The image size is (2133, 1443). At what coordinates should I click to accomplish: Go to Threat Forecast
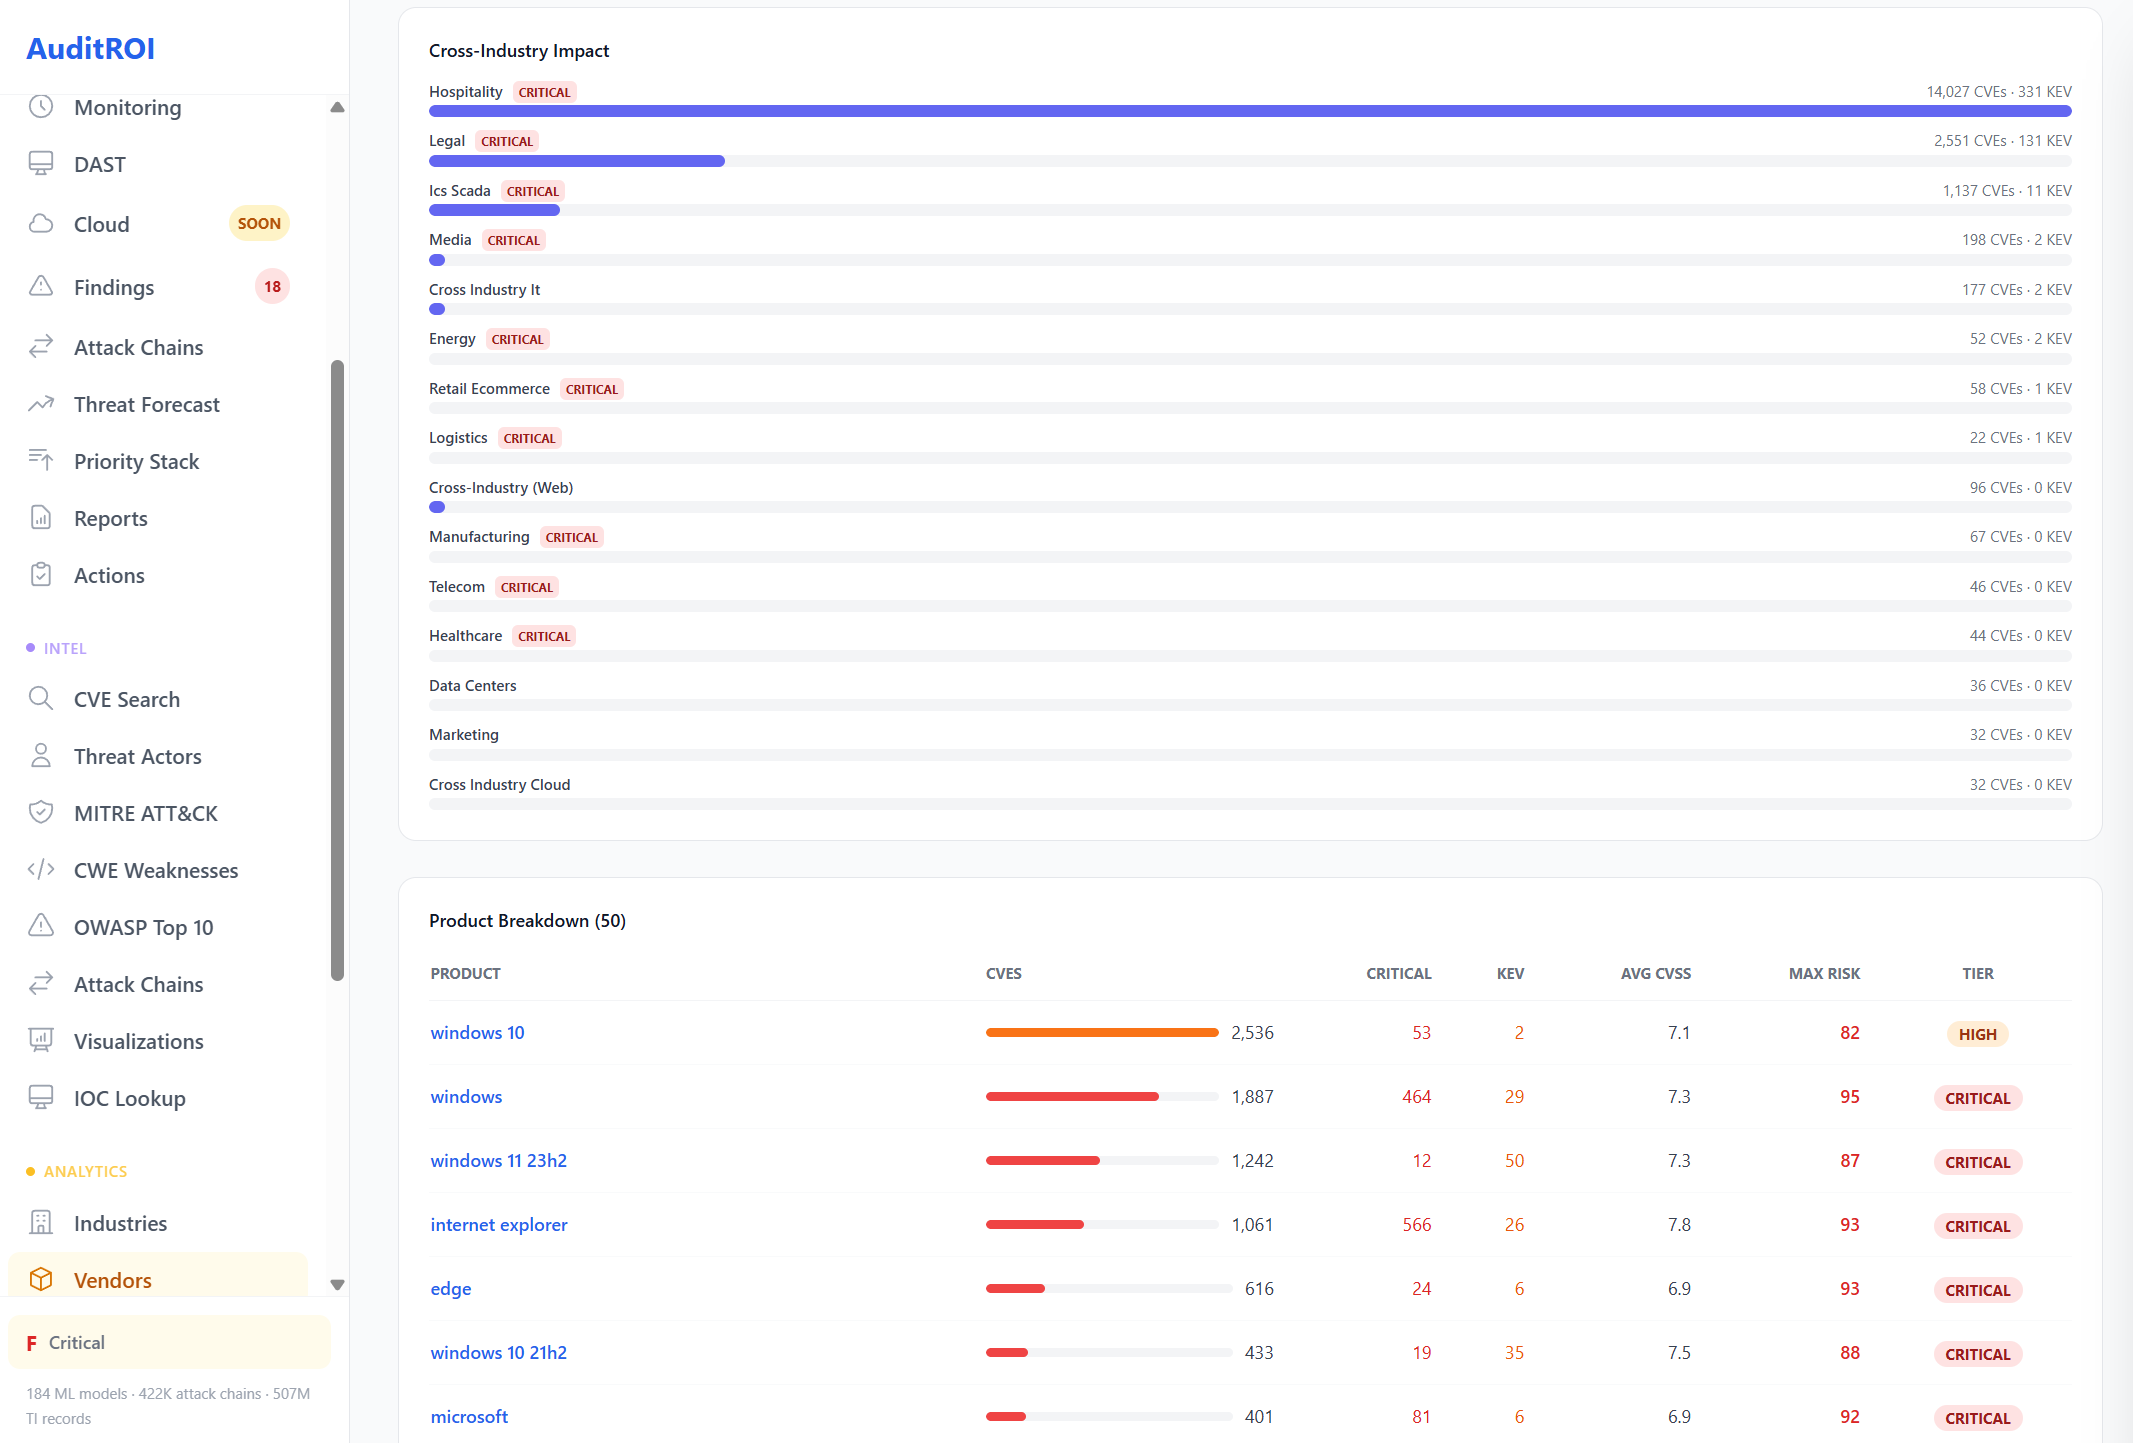tap(158, 404)
